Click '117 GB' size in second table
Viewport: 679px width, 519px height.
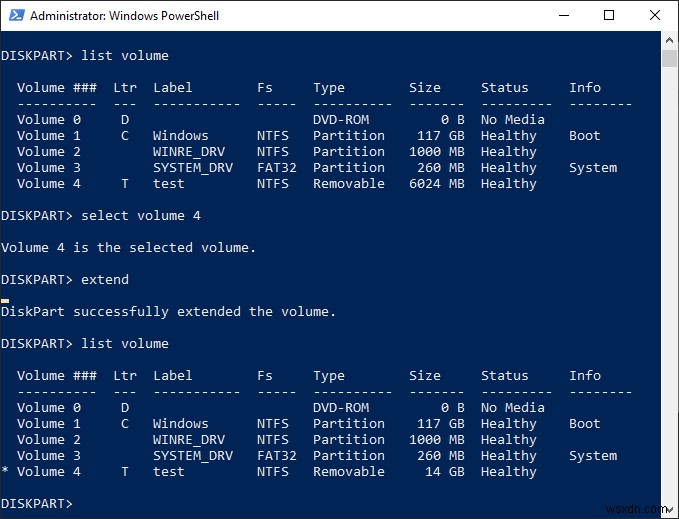tap(440, 423)
